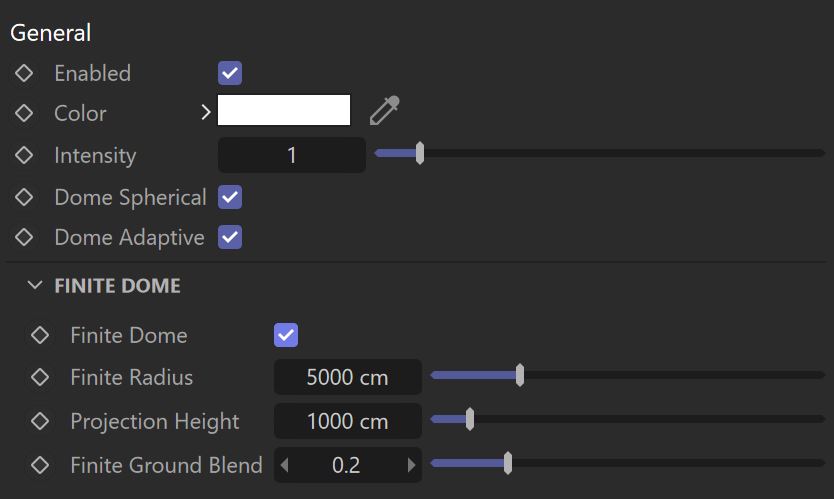Click the Dome Adaptive label

point(129,237)
